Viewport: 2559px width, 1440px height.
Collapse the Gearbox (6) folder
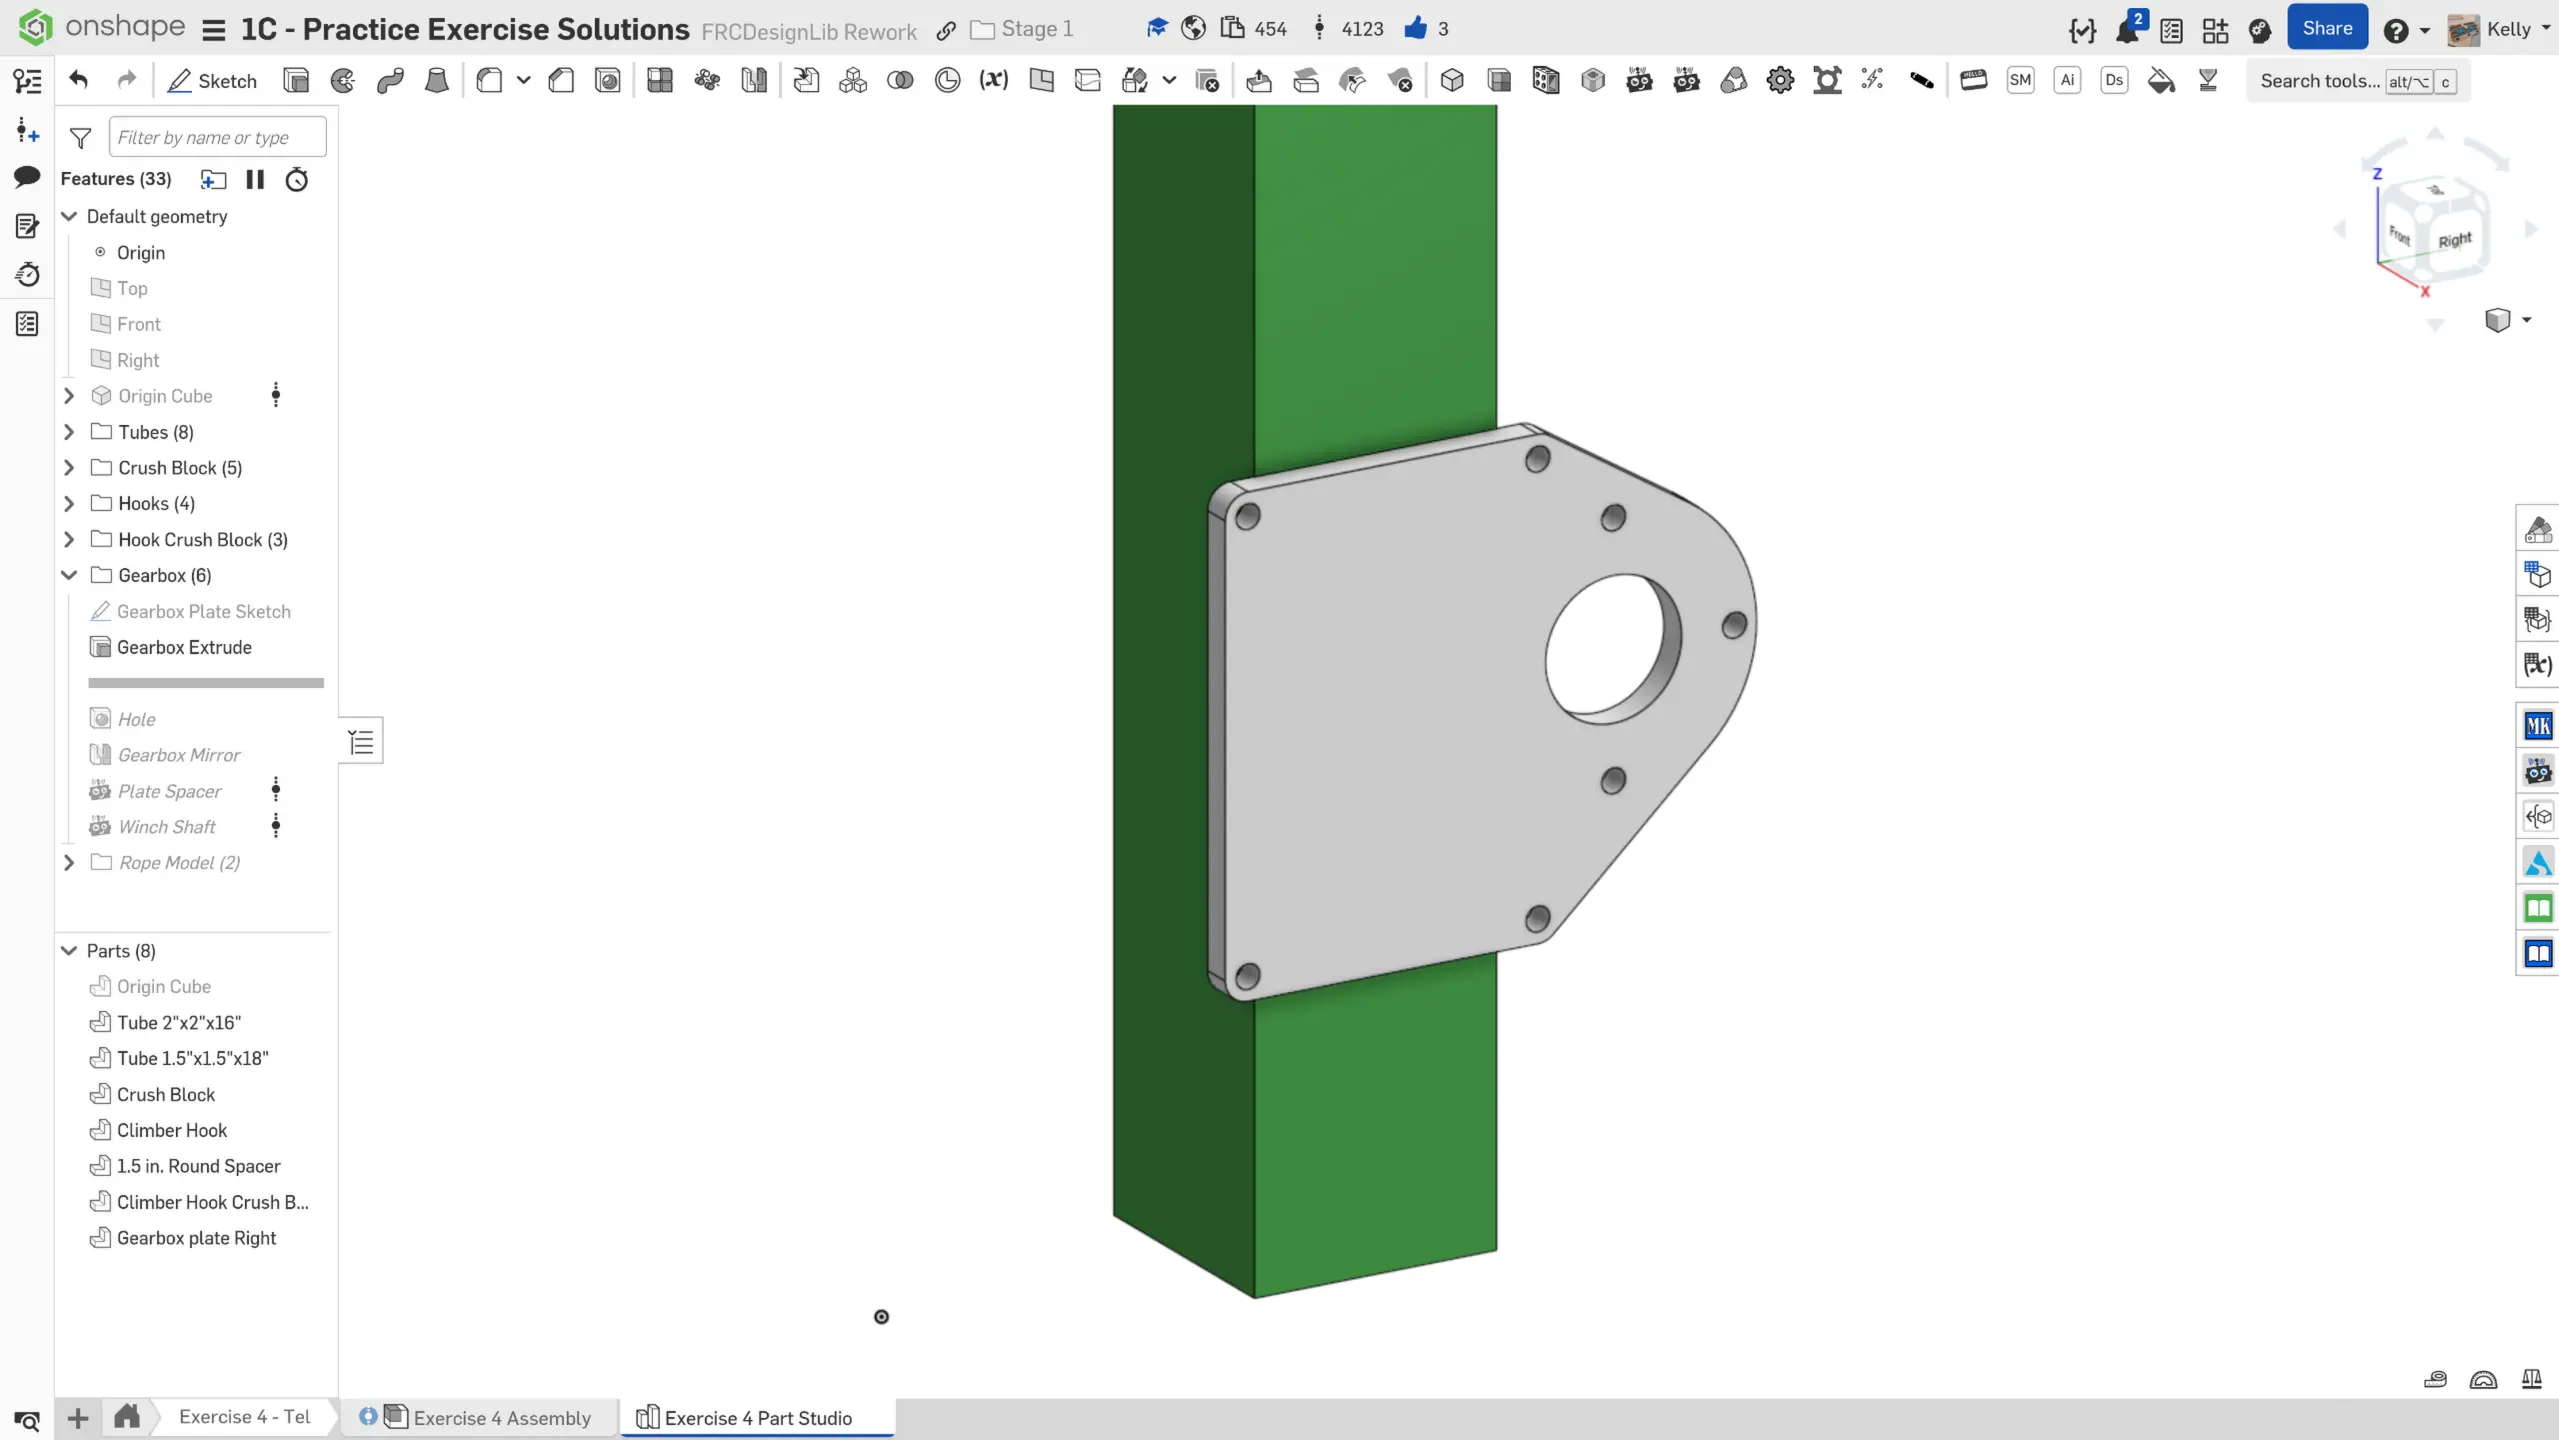click(x=69, y=575)
